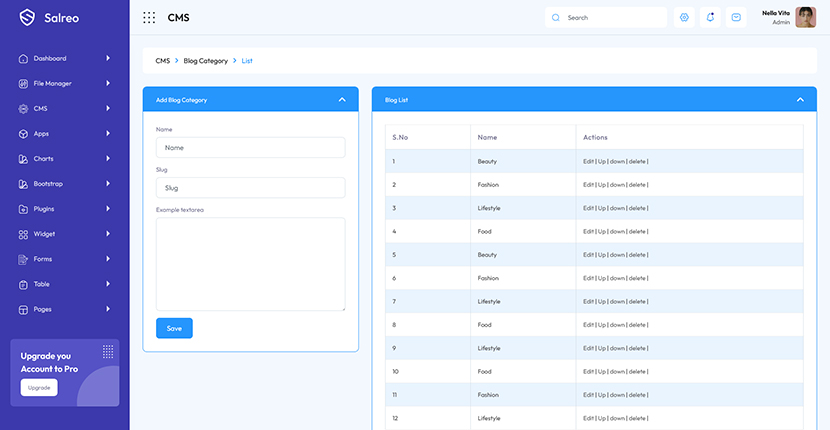Screen dimensions: 830x430
Task: Collapse the Blog List panel
Action: tap(800, 100)
